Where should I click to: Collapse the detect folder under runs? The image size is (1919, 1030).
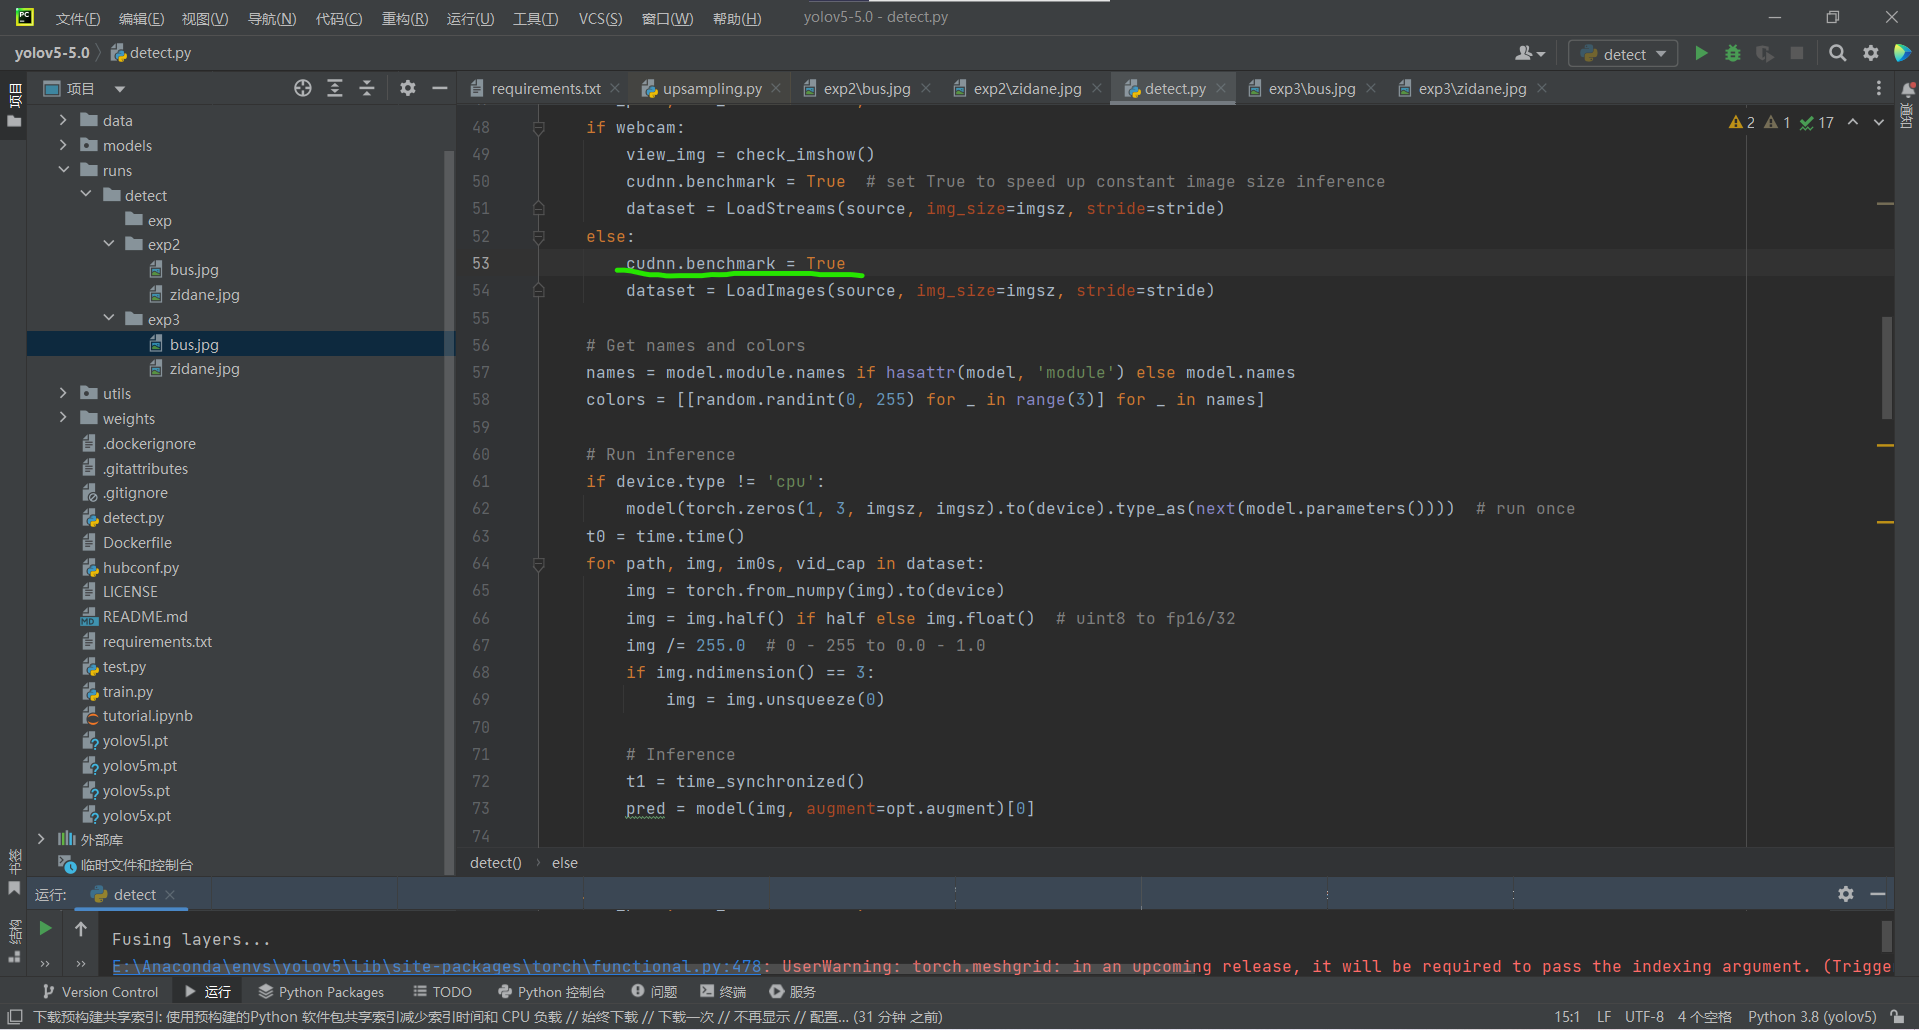[x=86, y=195]
